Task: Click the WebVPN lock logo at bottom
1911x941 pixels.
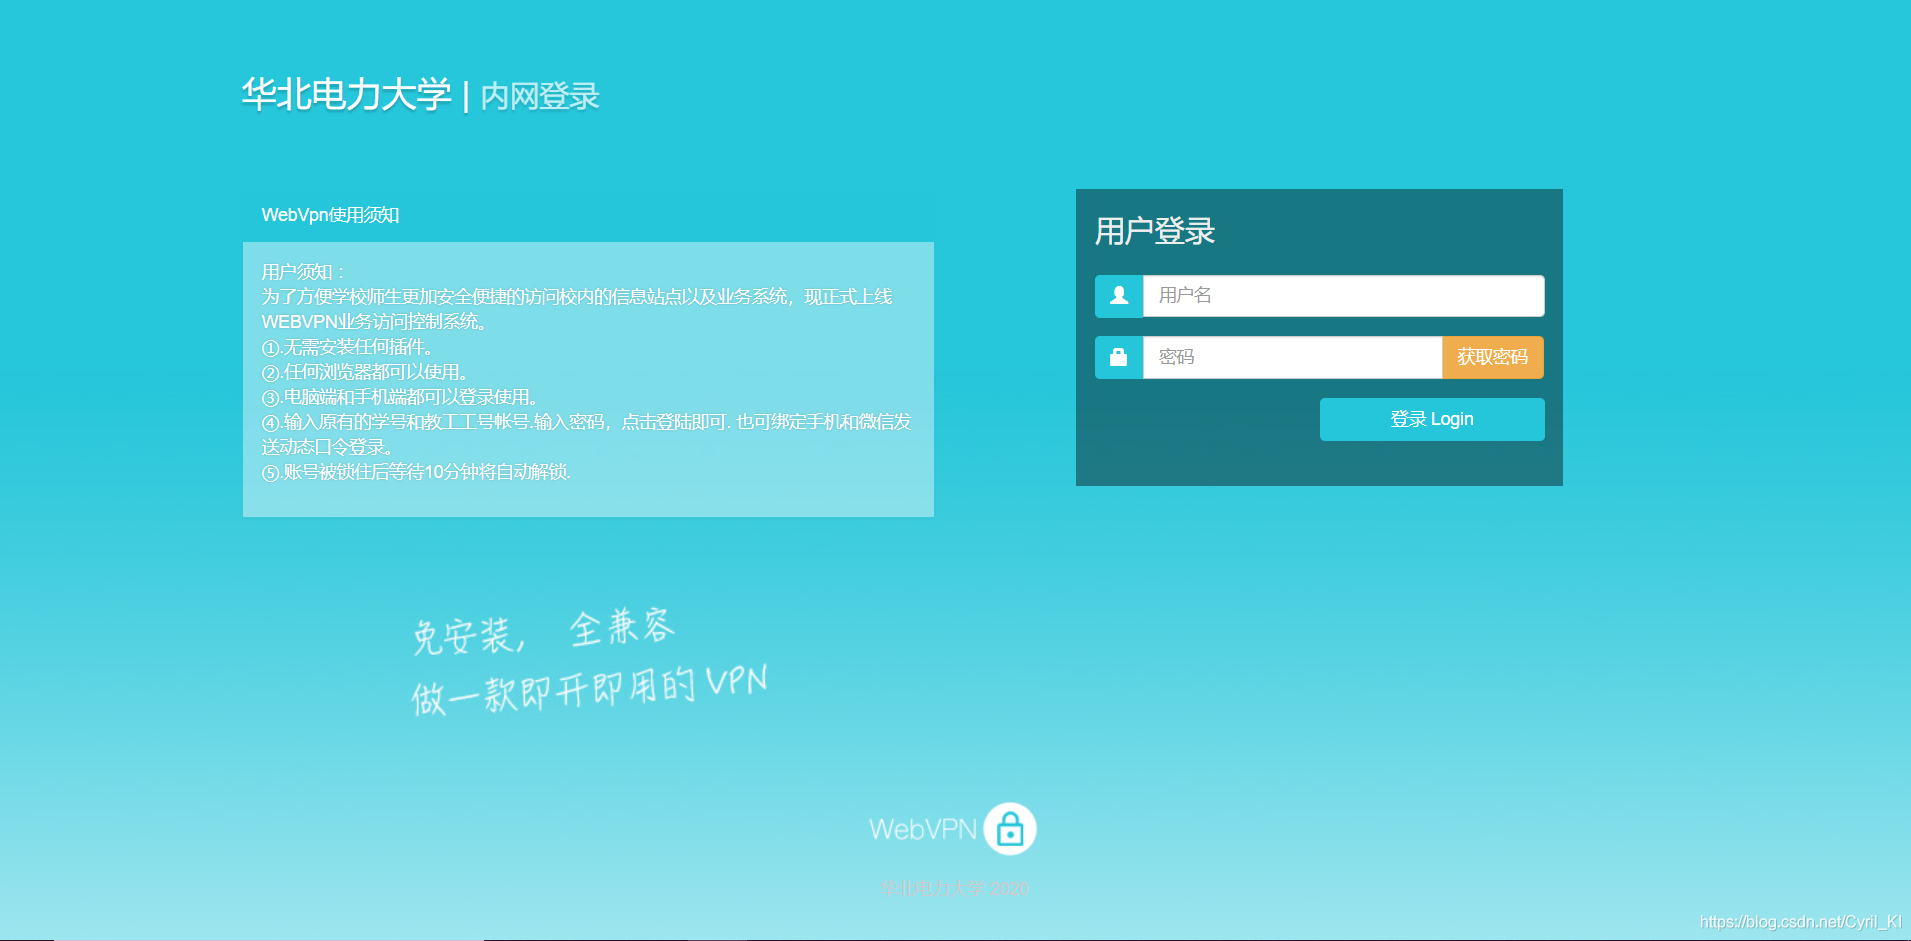Action: point(1010,829)
